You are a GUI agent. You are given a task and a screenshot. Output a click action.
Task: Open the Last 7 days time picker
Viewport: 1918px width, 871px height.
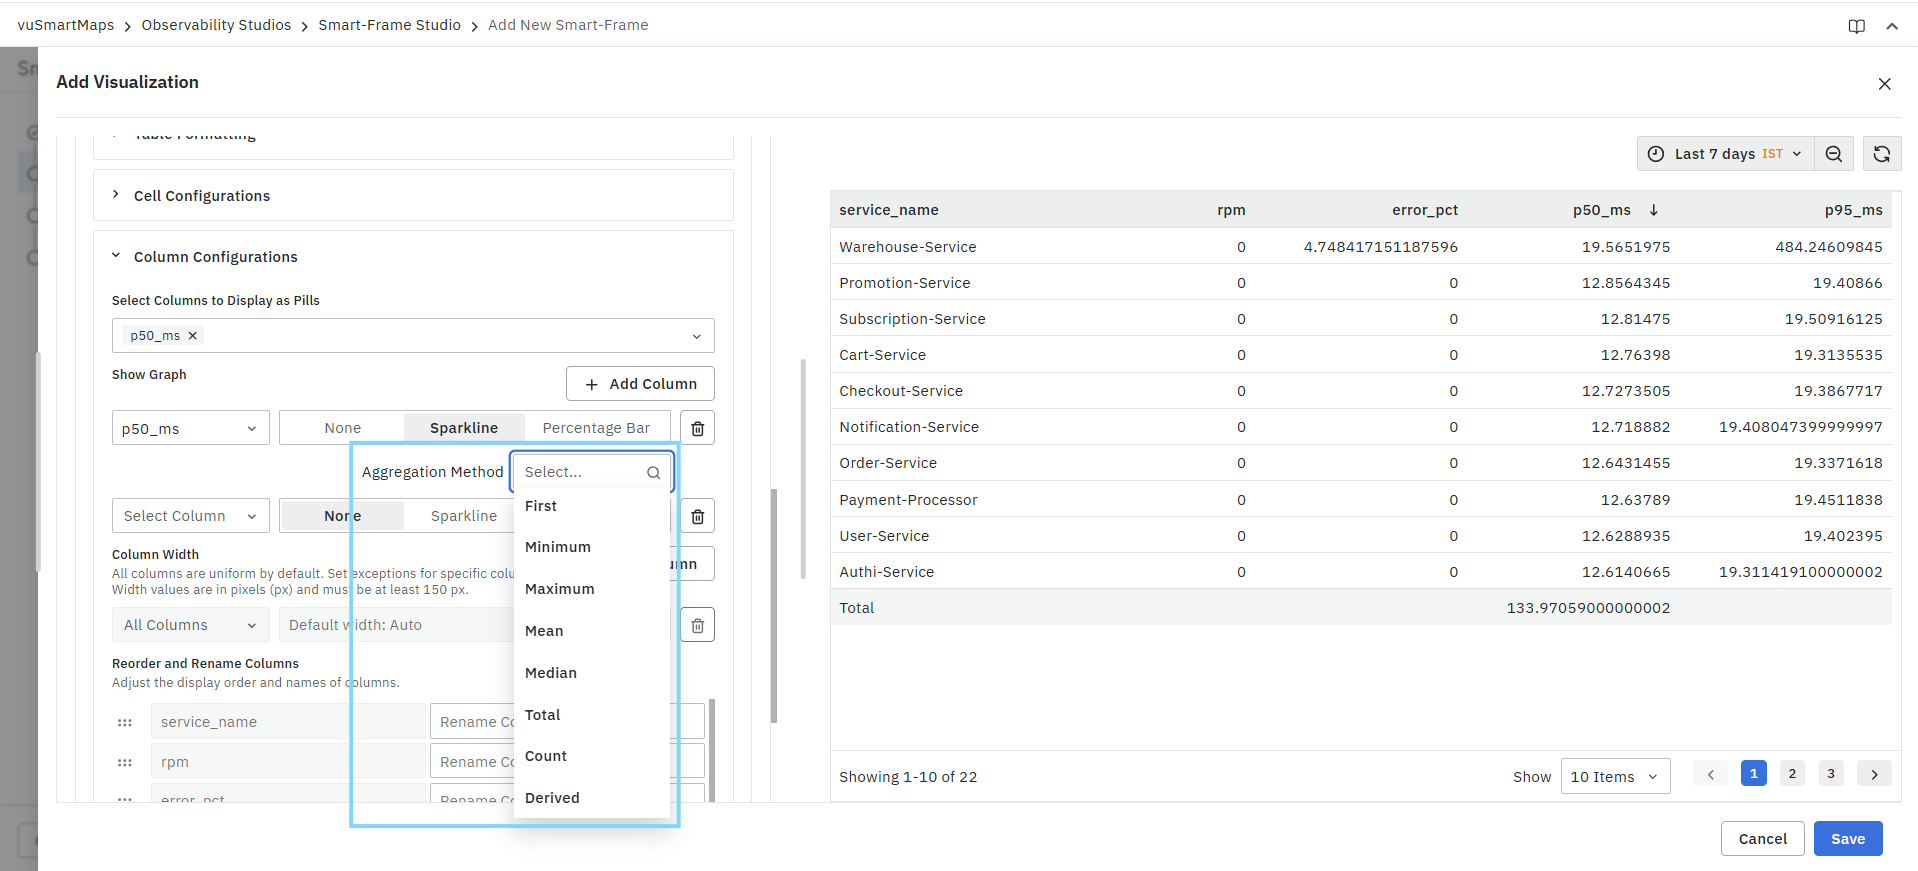pos(1725,154)
